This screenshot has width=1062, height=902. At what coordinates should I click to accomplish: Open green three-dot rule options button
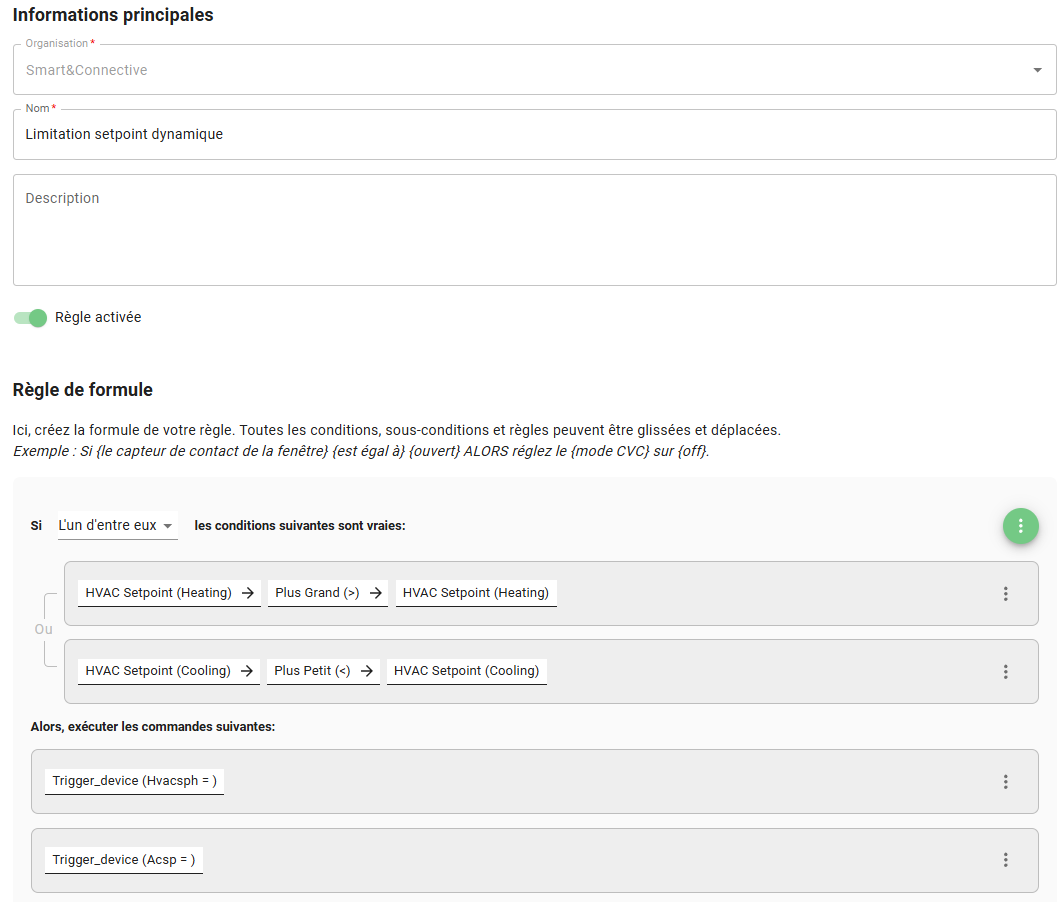(1020, 526)
